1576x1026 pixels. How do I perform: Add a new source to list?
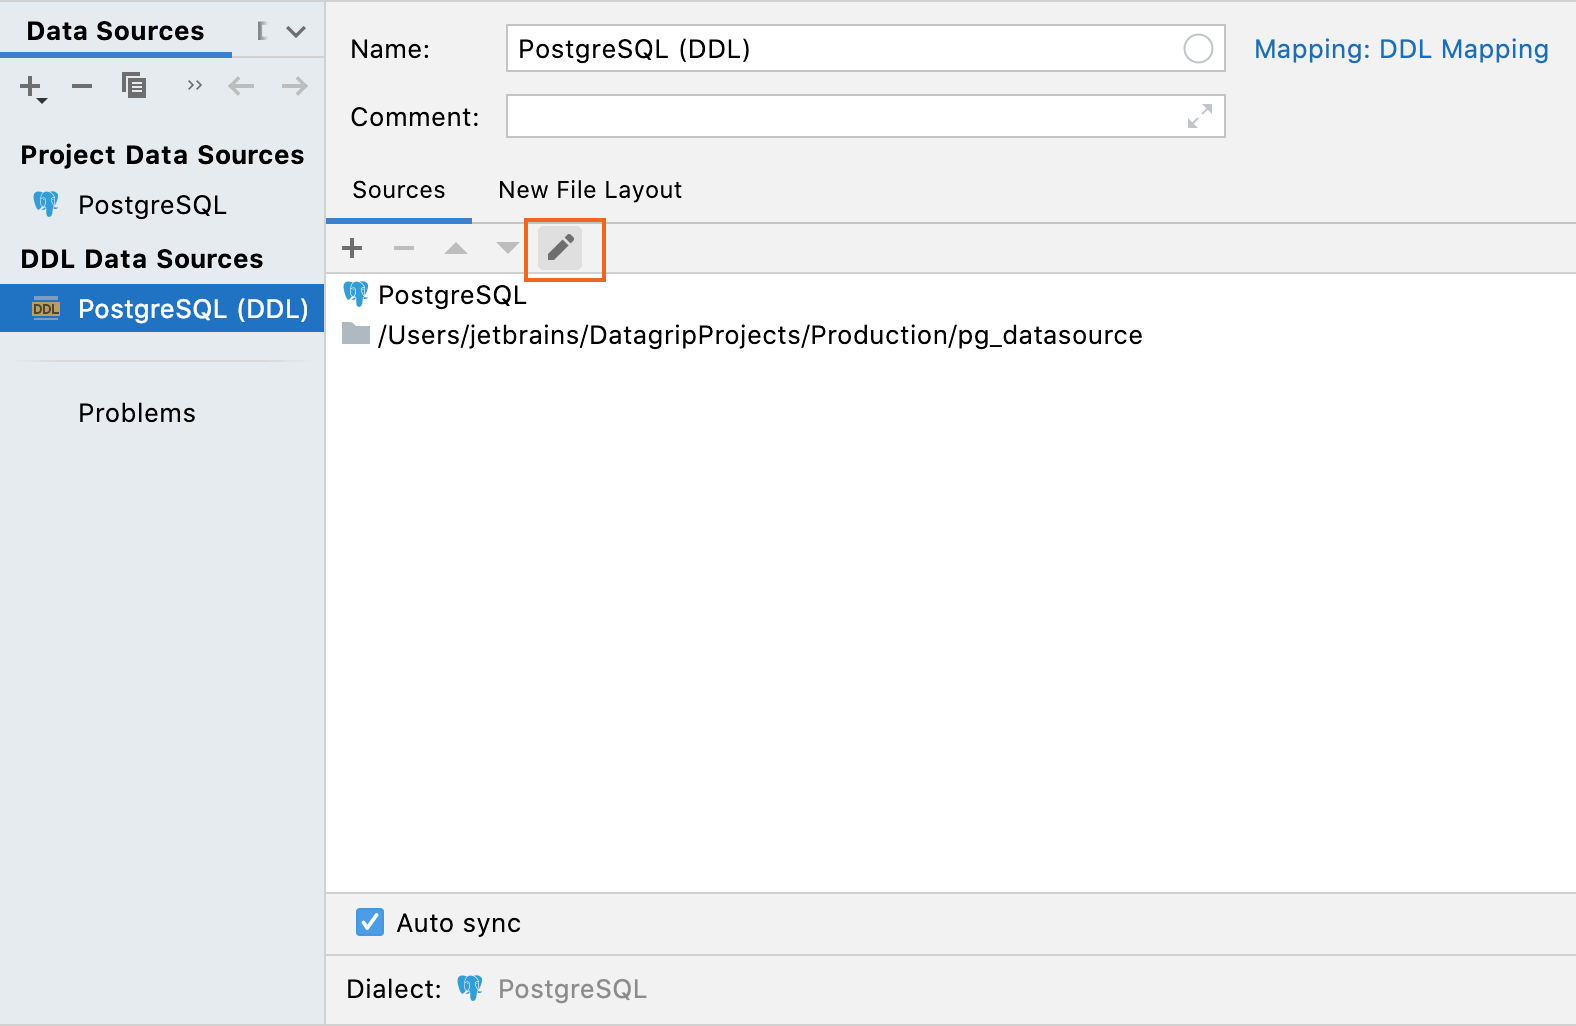pyautogui.click(x=352, y=248)
